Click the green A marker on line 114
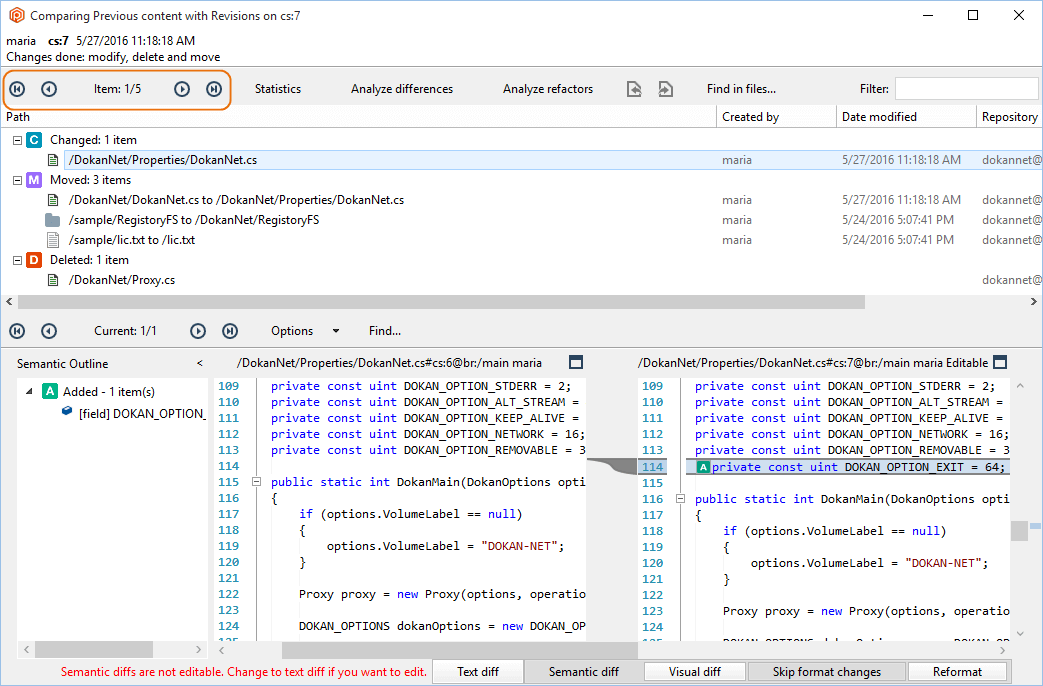Screen dimensions: 1043x686 click(x=703, y=467)
